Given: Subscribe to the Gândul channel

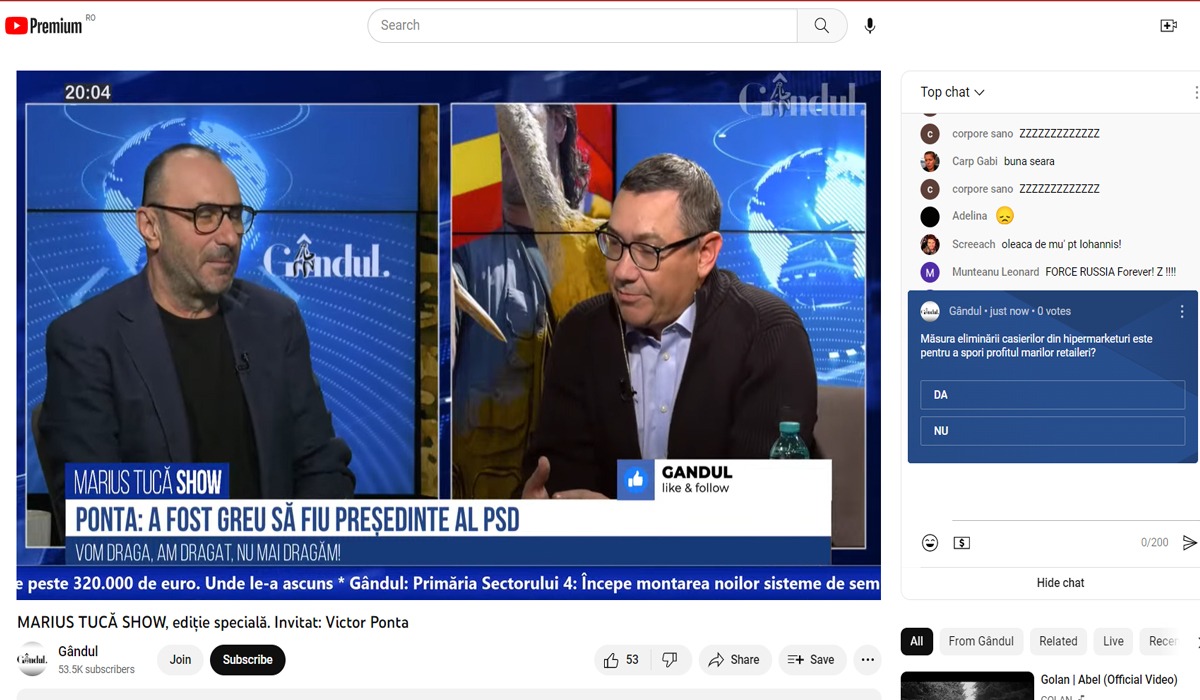Looking at the screenshot, I should tap(248, 660).
